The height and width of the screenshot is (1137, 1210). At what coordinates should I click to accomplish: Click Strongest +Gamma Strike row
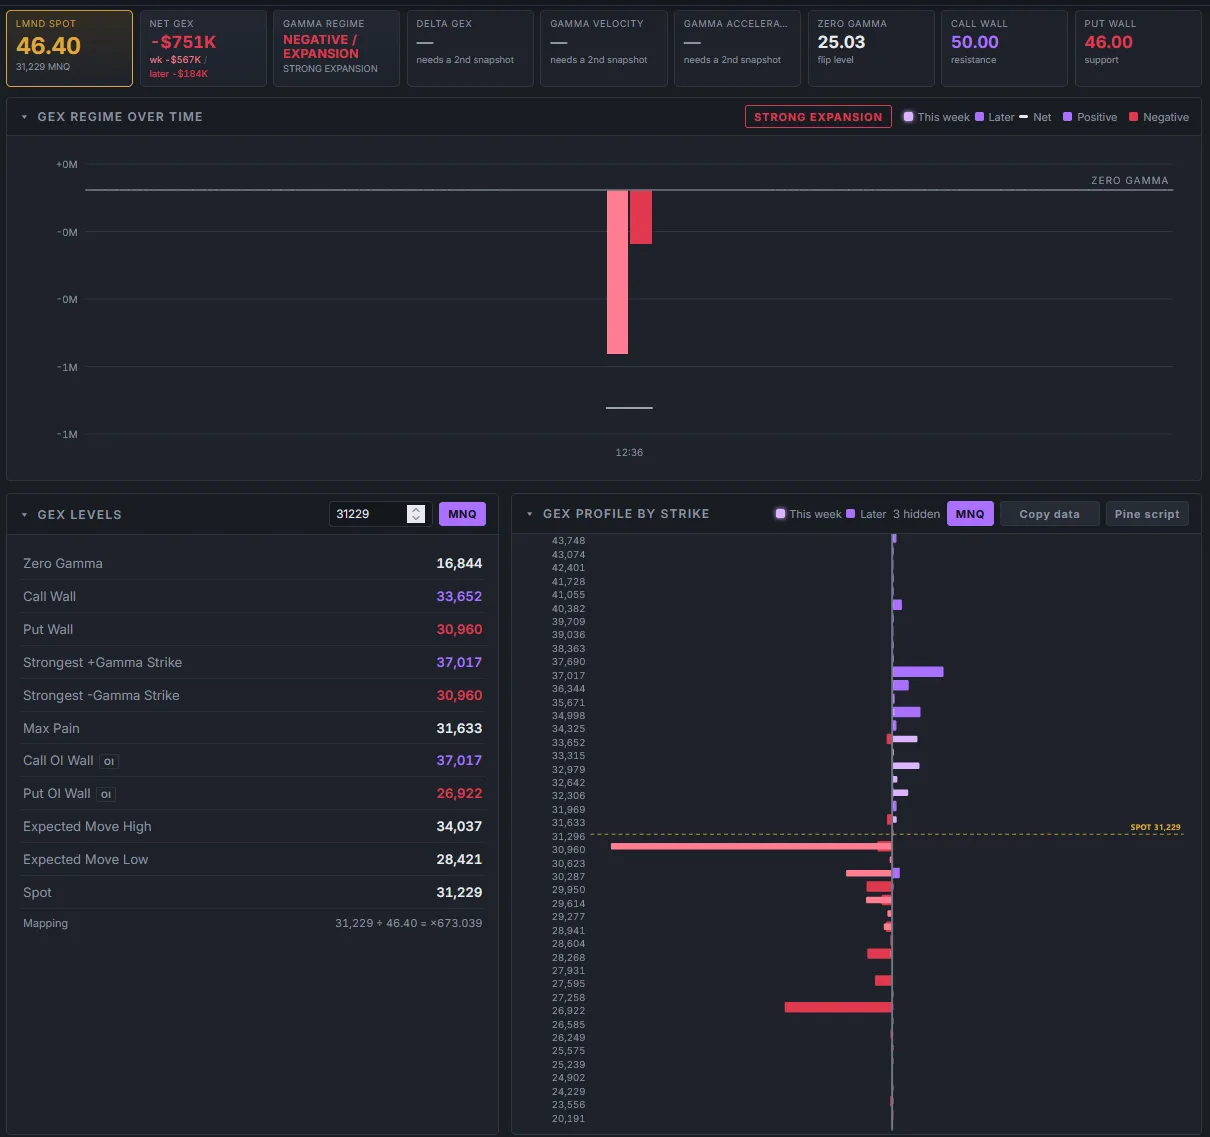point(252,663)
